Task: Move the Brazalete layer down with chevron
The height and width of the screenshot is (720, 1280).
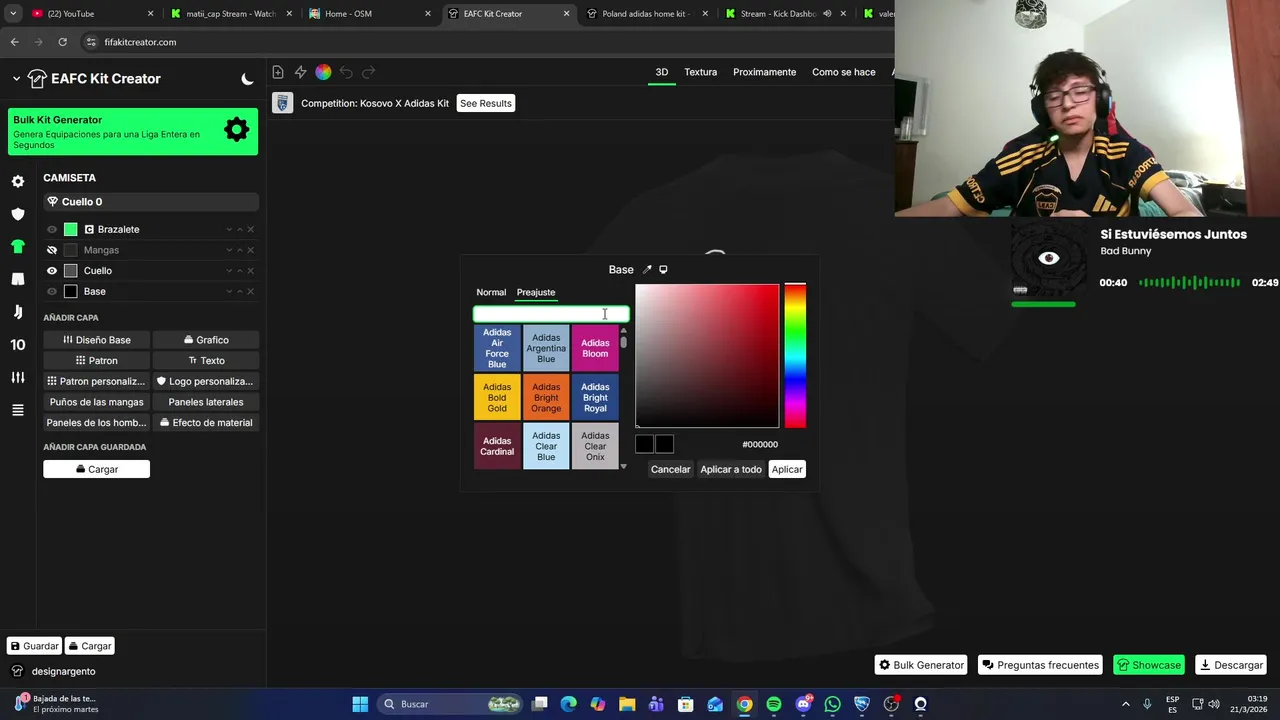Action: (x=229, y=230)
